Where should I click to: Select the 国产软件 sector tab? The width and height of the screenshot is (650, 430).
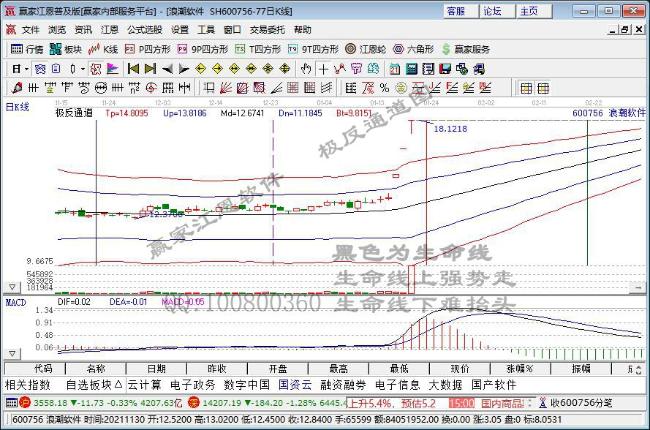[x=494, y=385]
